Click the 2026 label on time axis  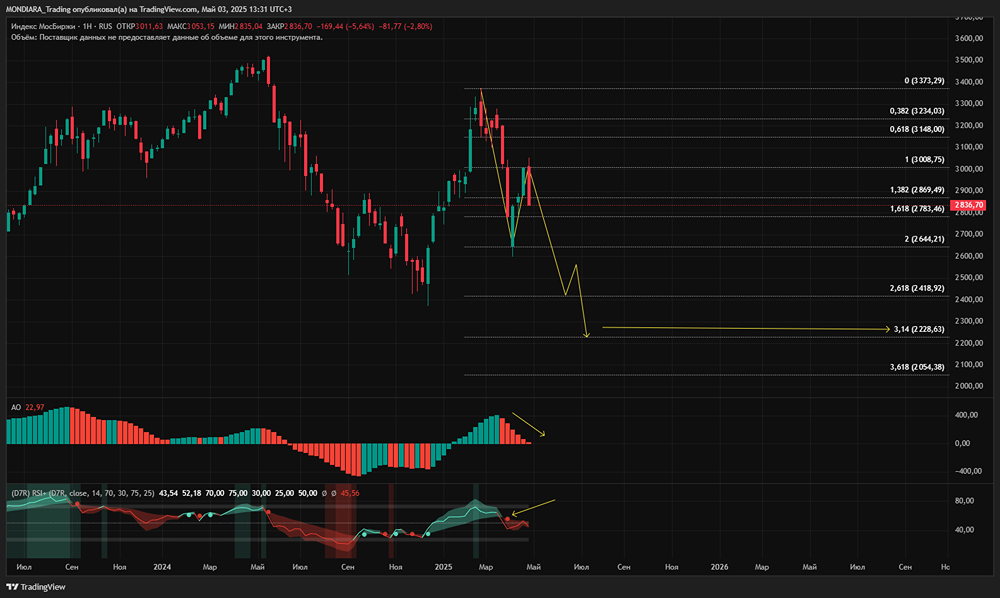point(719,567)
